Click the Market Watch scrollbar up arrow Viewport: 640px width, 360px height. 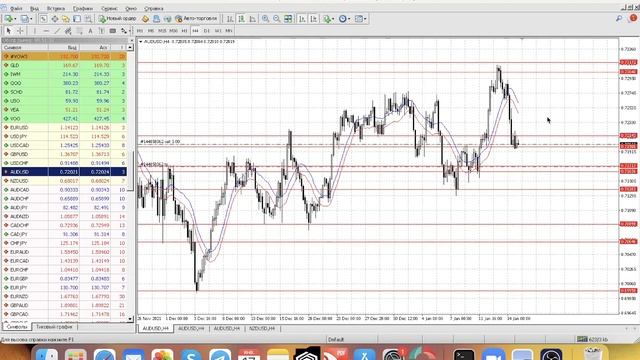pos(130,48)
